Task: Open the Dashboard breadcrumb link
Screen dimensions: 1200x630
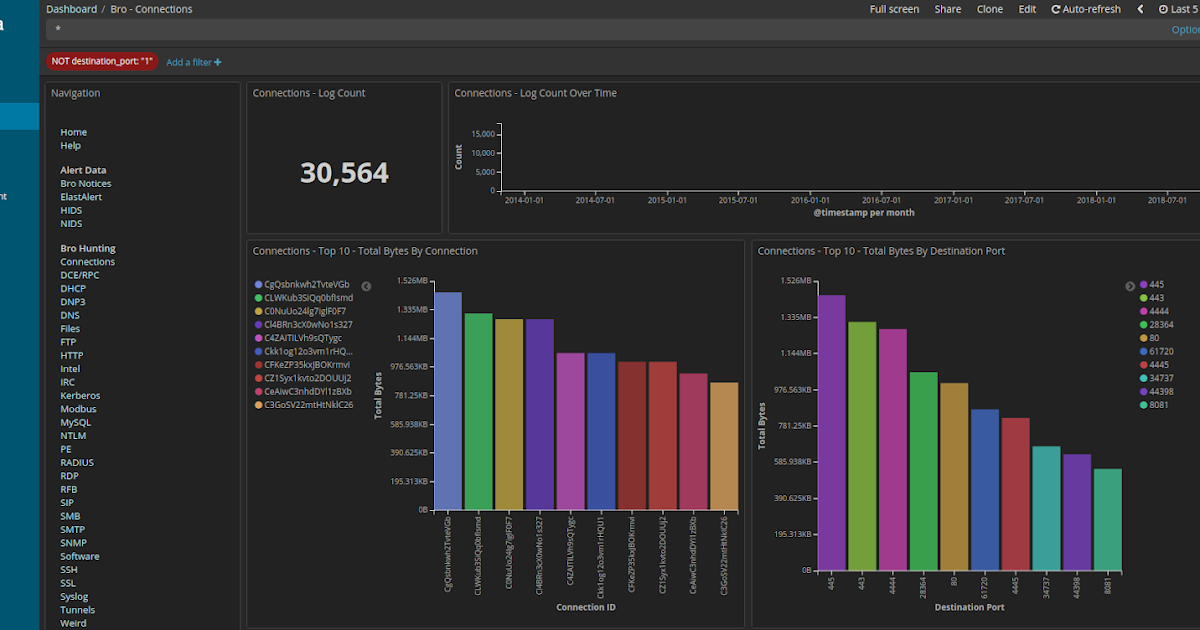Action: [x=71, y=9]
